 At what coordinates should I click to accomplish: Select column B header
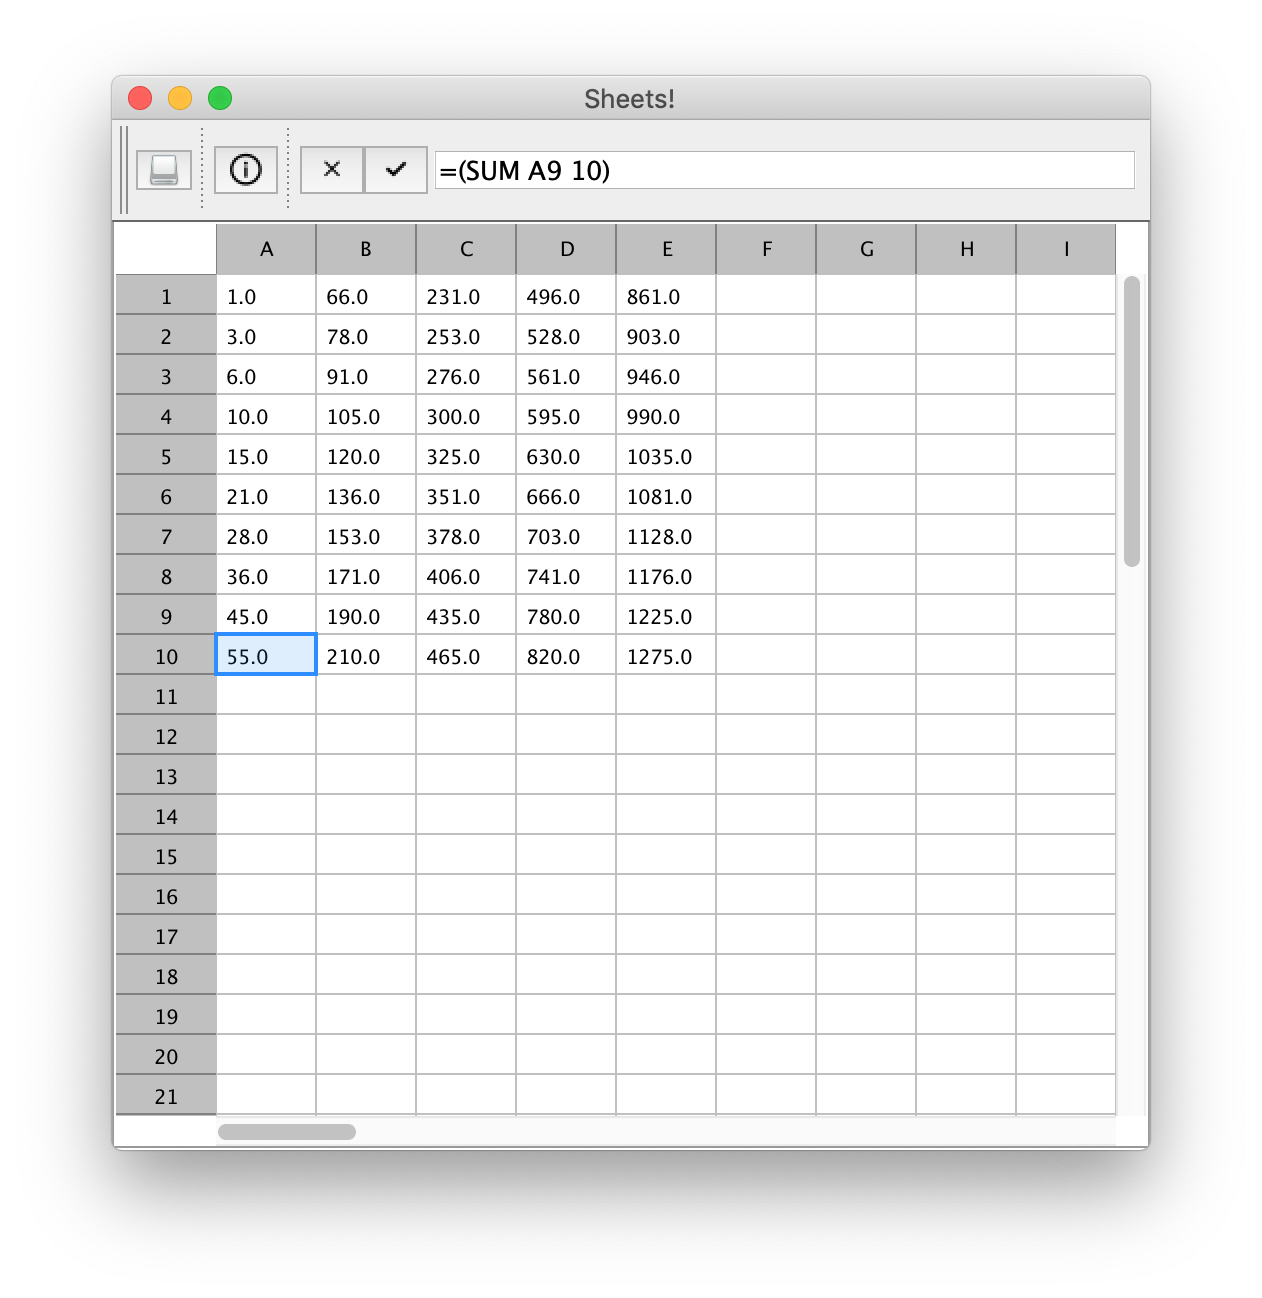click(366, 249)
